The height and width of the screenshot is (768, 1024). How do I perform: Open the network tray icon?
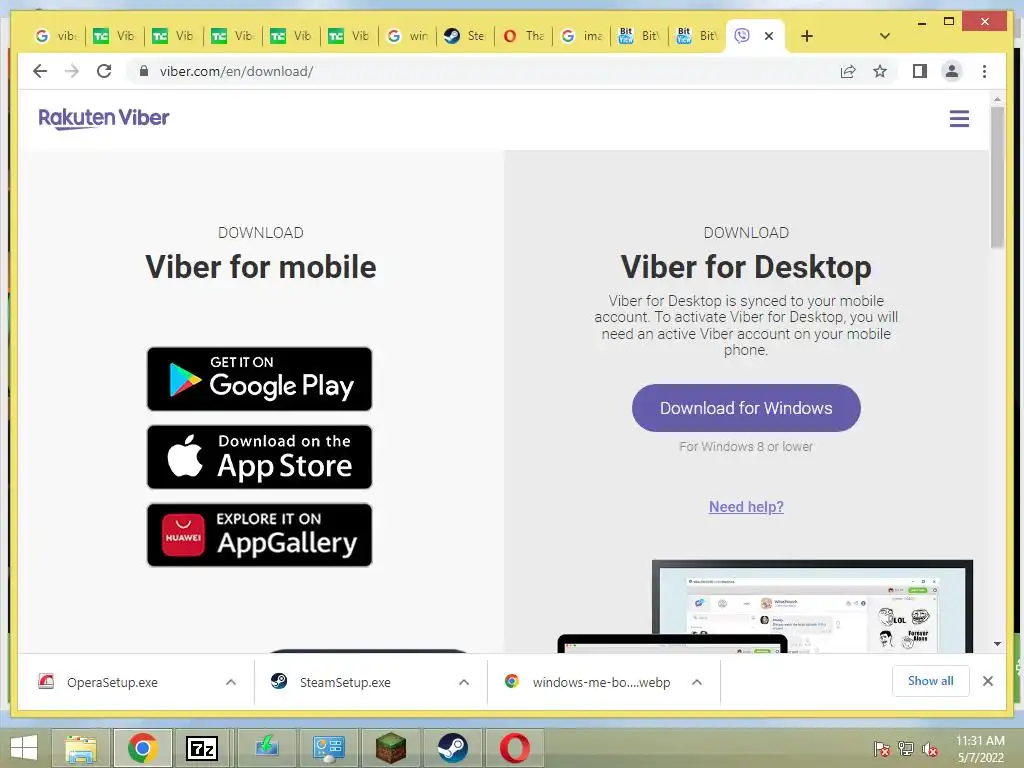pyautogui.click(x=906, y=749)
